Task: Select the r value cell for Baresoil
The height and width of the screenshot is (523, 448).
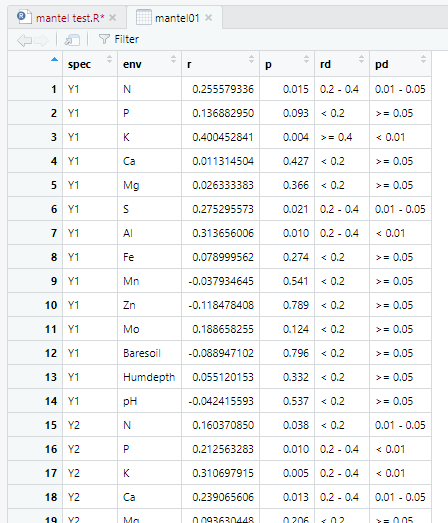Action: coord(220,353)
